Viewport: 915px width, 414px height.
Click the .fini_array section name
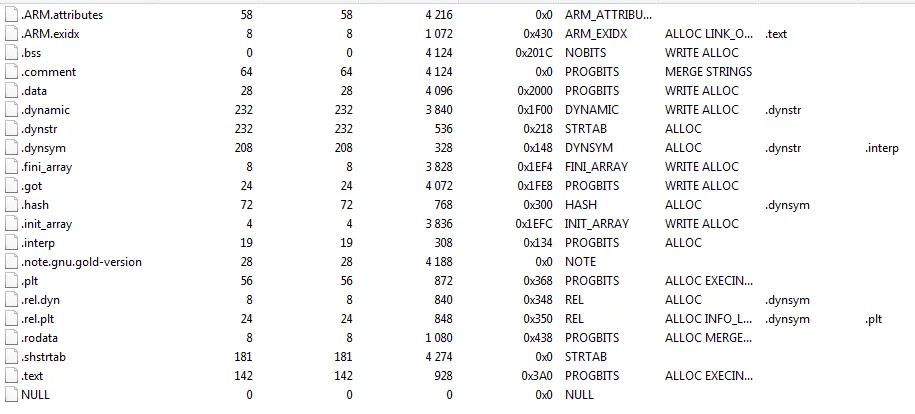[47, 168]
